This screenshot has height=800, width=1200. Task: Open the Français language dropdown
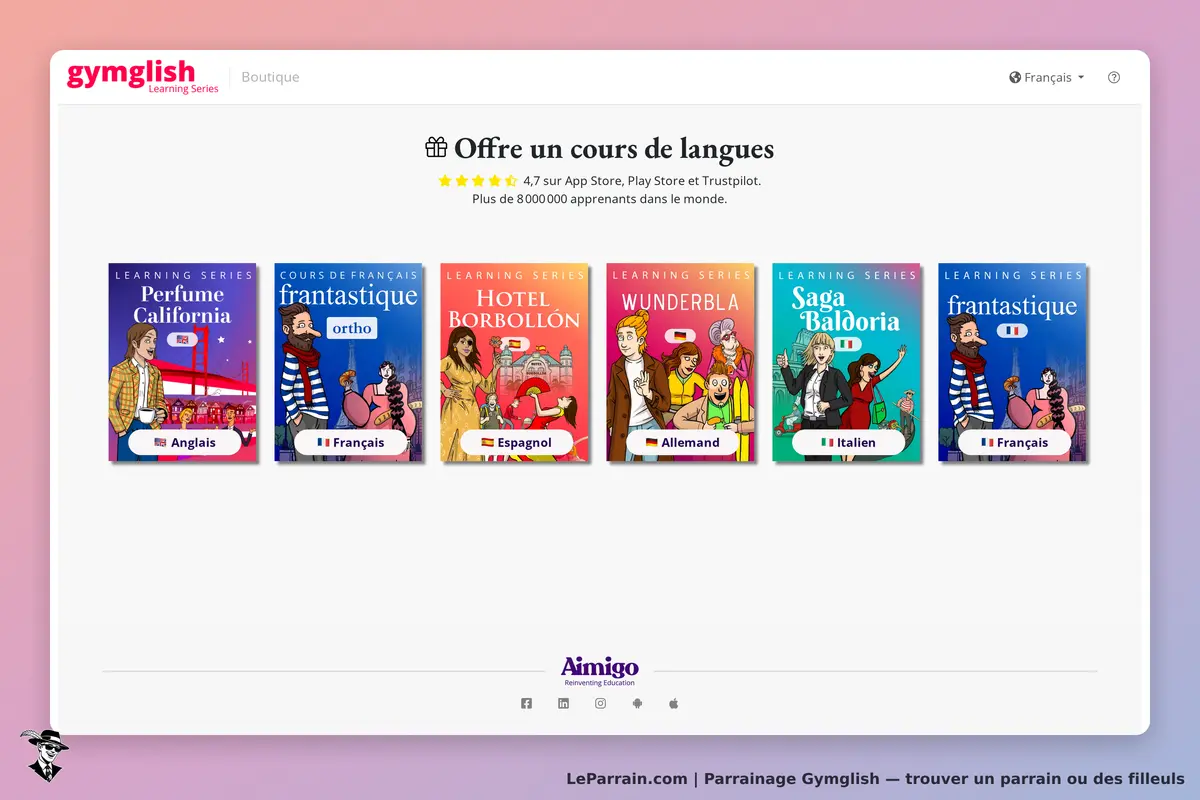point(1047,77)
